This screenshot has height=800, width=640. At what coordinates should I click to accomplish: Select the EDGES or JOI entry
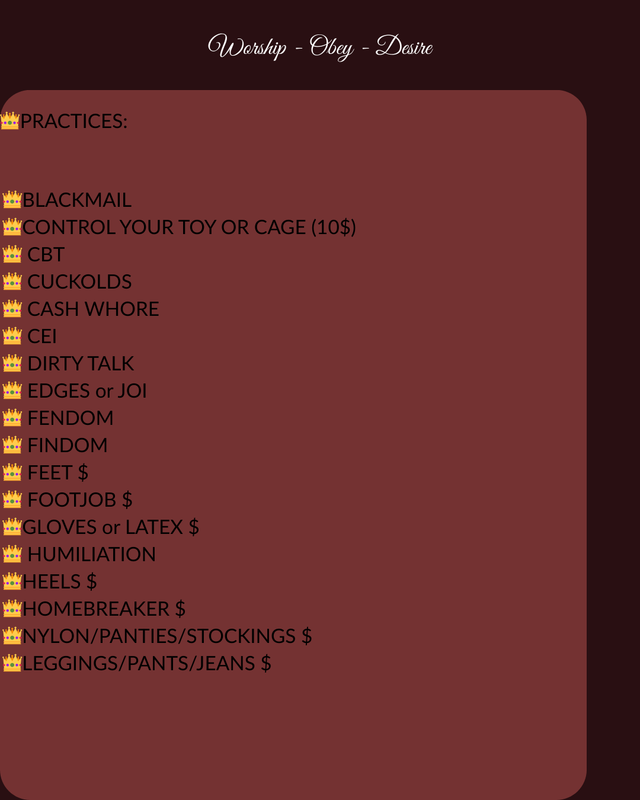click(x=87, y=391)
